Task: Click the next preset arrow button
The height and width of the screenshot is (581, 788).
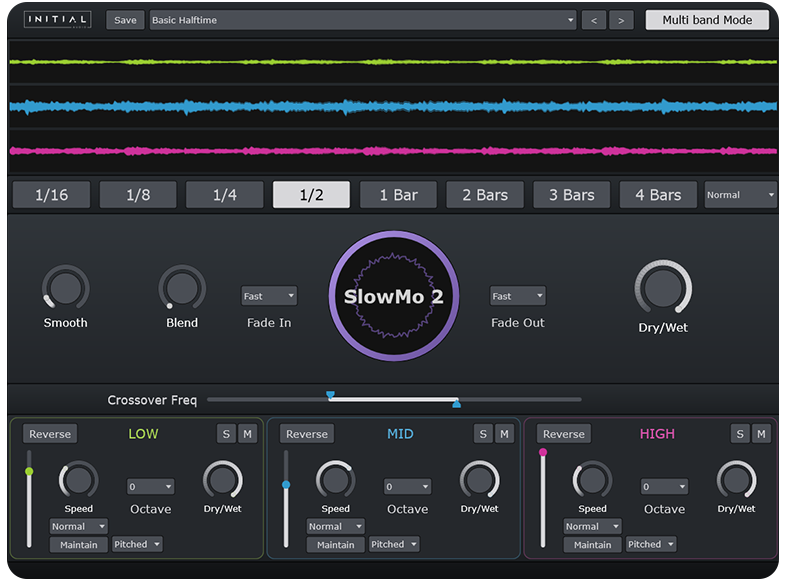Action: [621, 20]
